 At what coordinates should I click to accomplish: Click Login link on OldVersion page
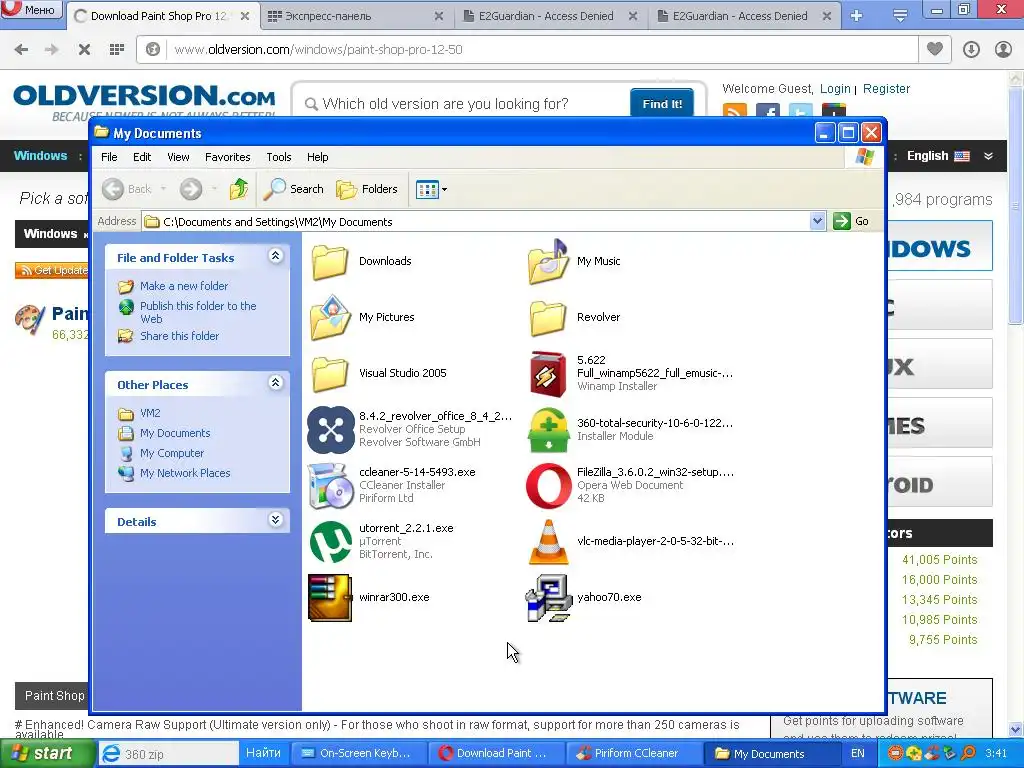835,89
